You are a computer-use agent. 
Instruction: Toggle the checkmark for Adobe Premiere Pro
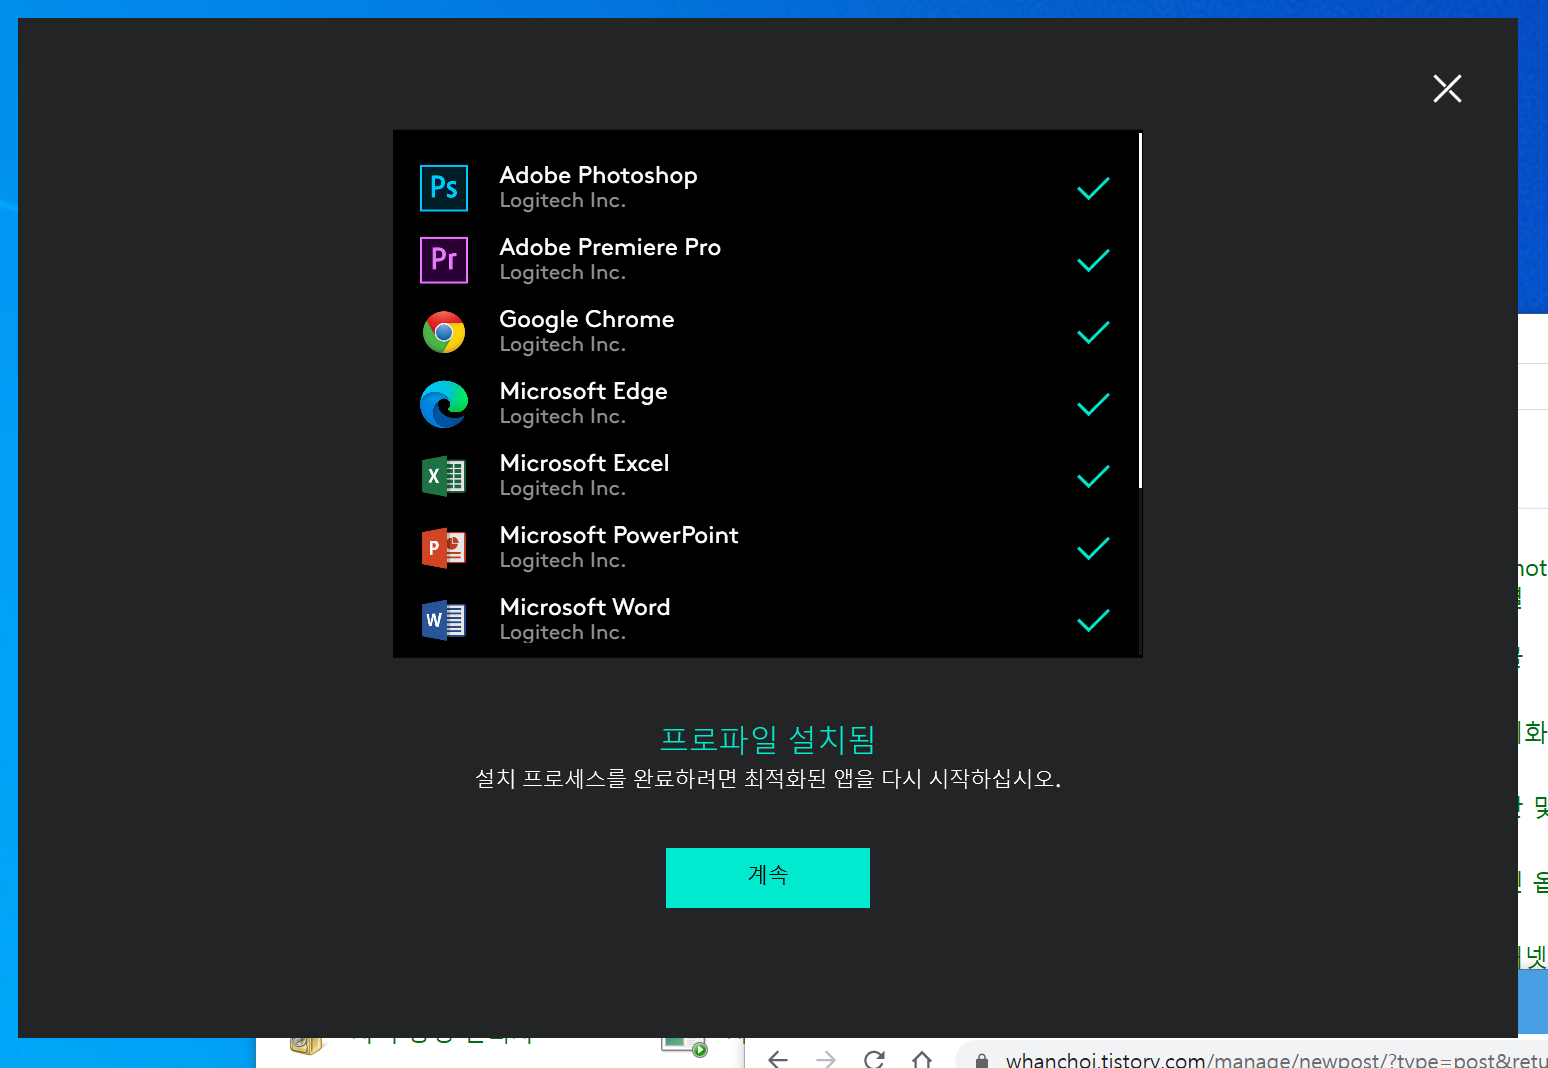(1093, 260)
